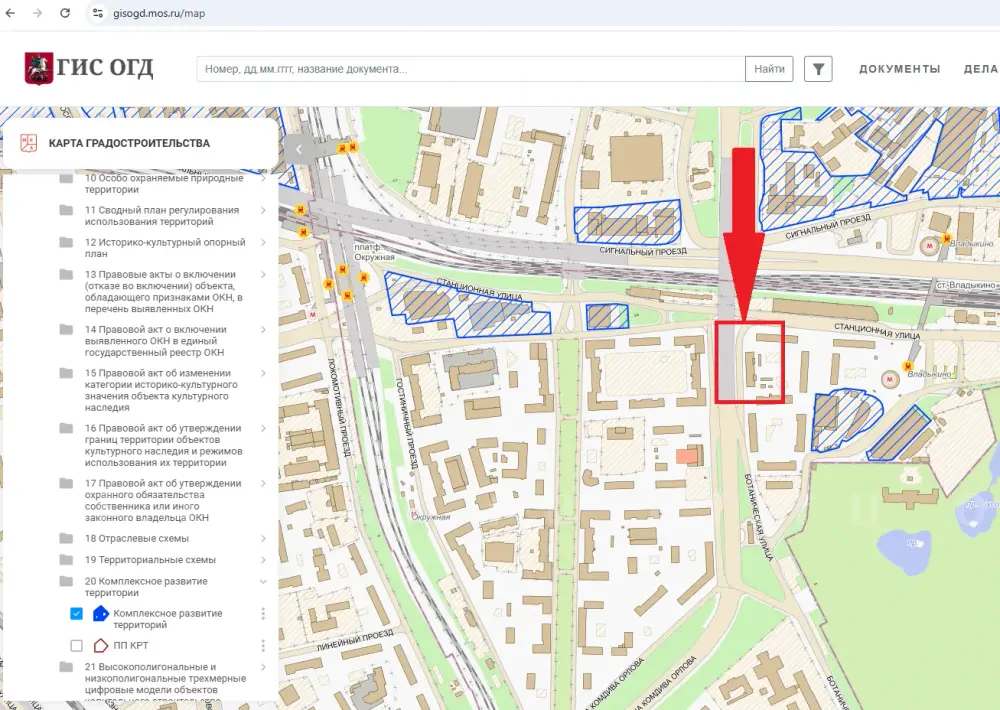Click the Гостиничный проезд street label

406,424
